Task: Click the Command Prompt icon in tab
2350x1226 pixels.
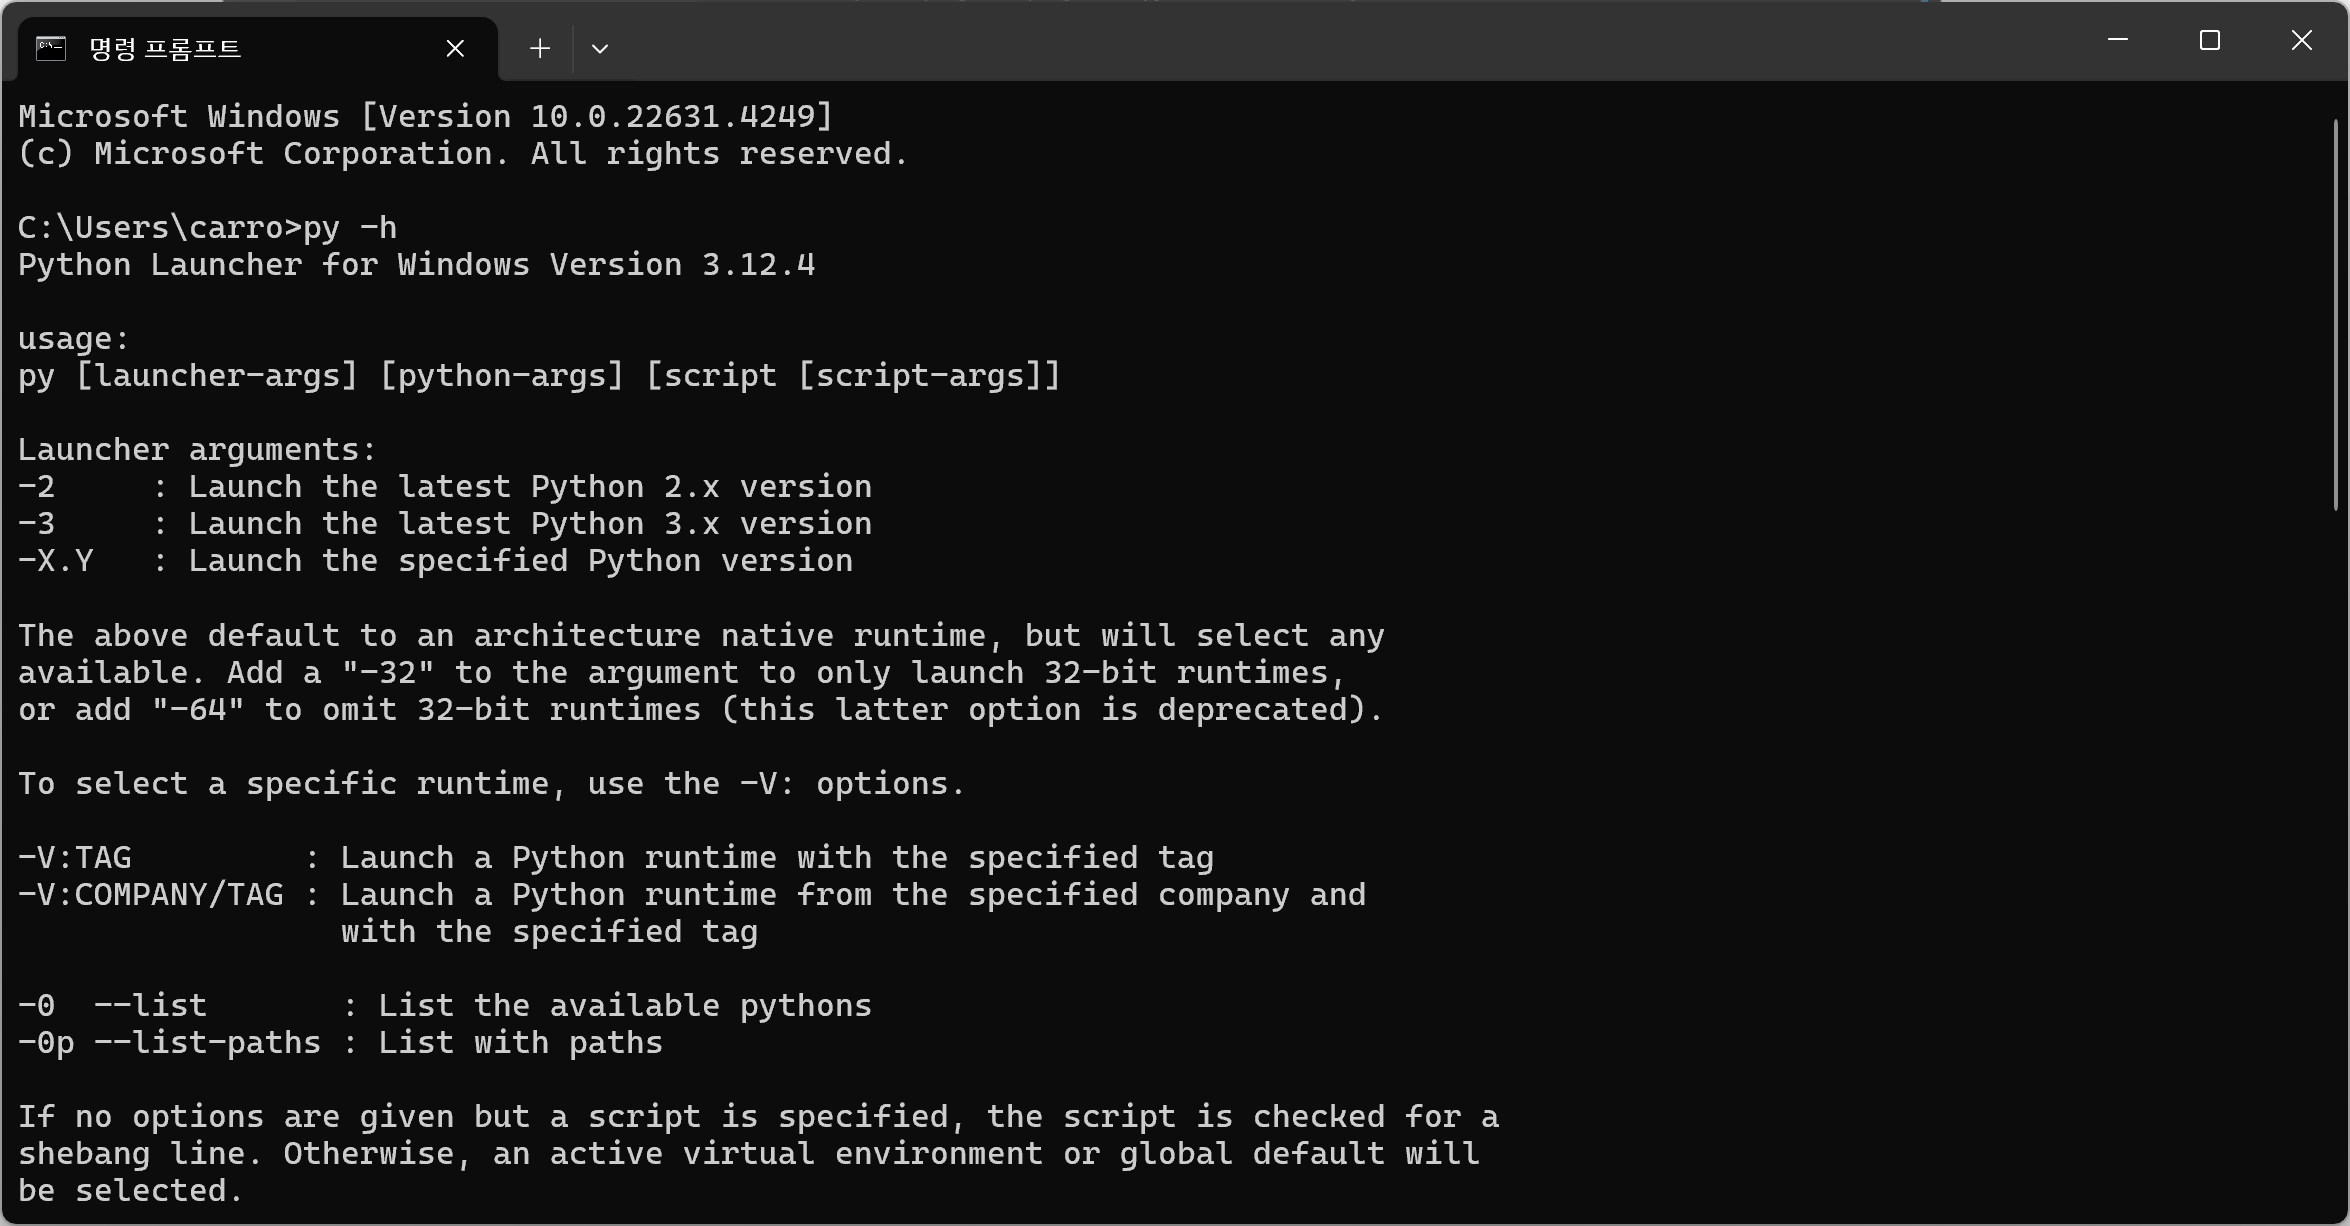Action: (51, 48)
